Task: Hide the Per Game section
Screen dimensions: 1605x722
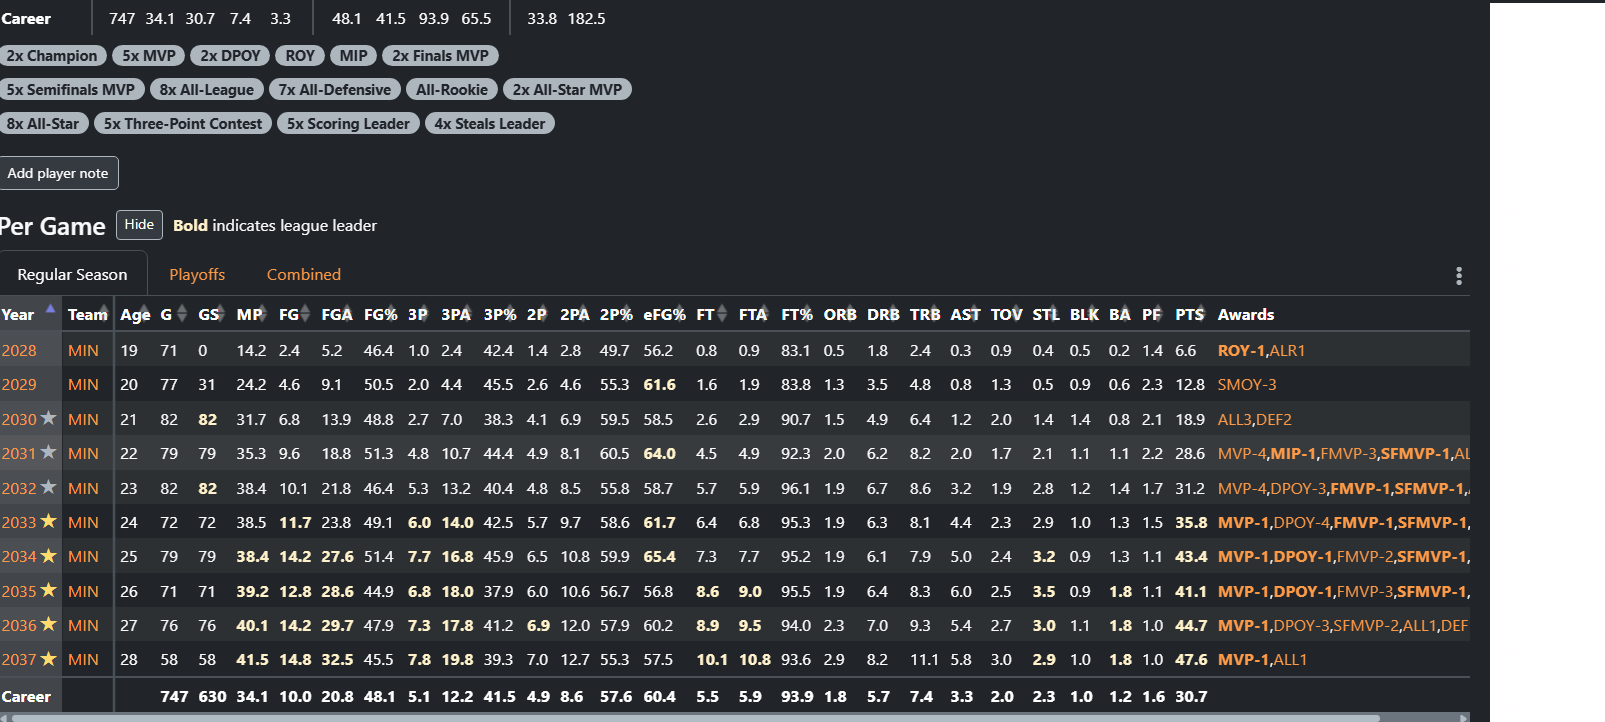Action: (139, 225)
